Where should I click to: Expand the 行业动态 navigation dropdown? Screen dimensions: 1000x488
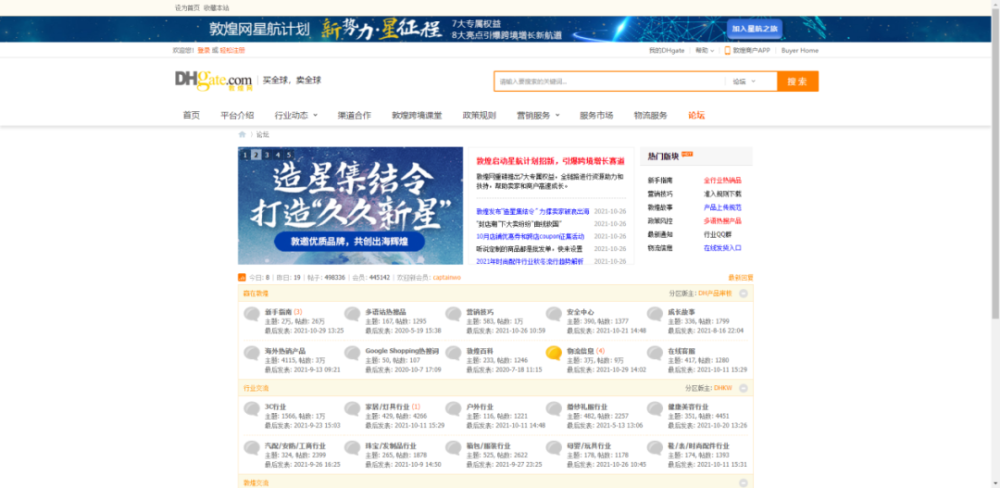point(296,115)
